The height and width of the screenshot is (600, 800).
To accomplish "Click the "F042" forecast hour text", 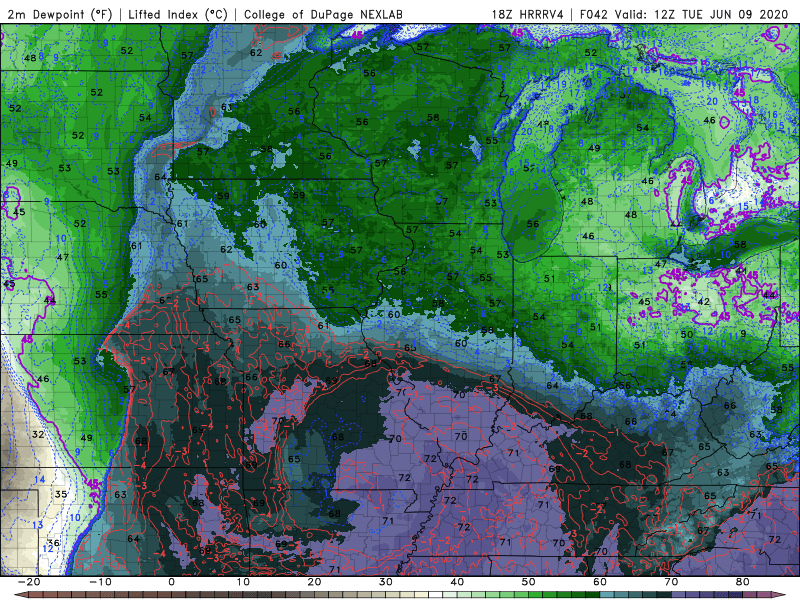I will click(x=594, y=14).
